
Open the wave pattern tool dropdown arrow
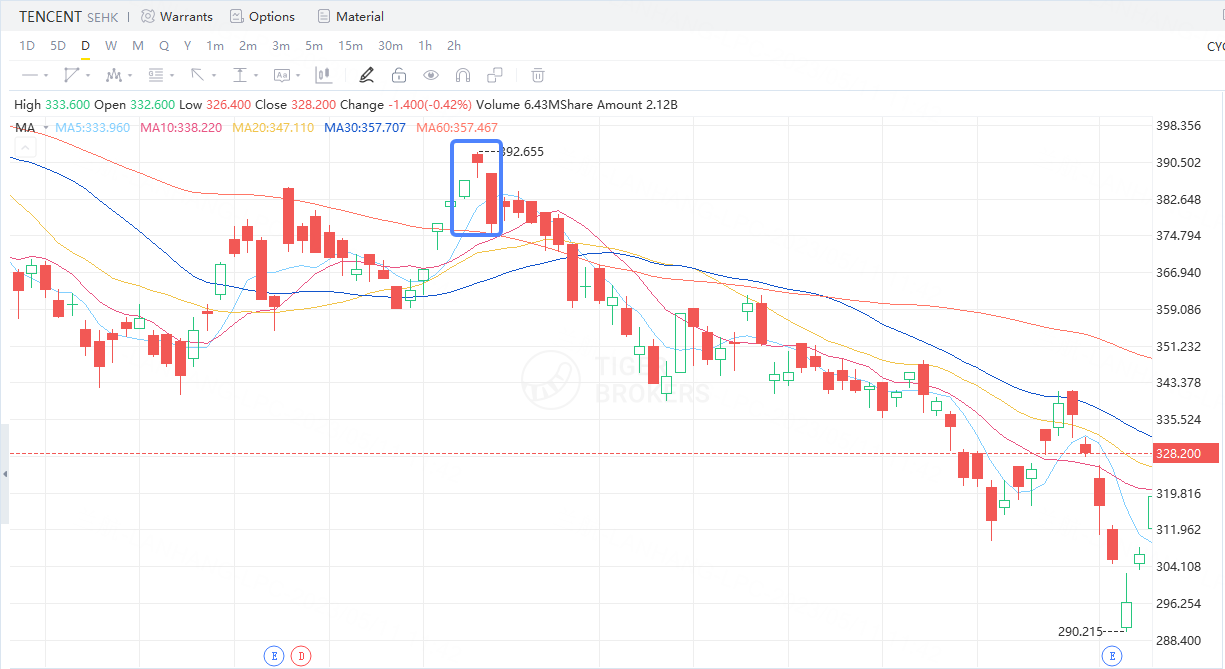pos(131,75)
